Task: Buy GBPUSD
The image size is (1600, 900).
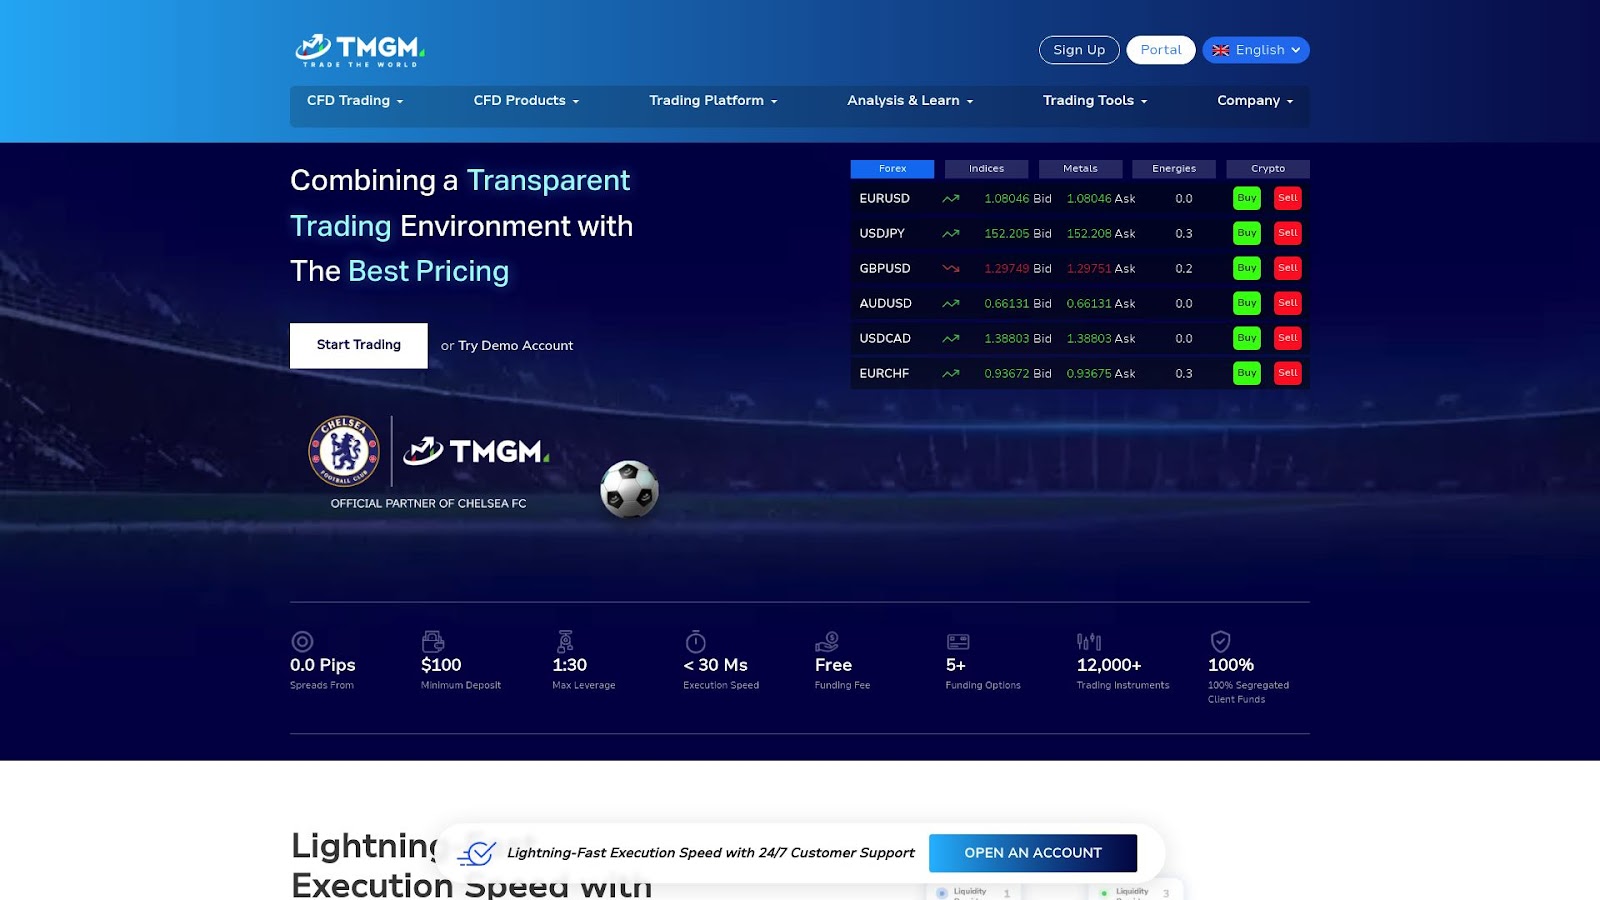Action: coord(1247,268)
